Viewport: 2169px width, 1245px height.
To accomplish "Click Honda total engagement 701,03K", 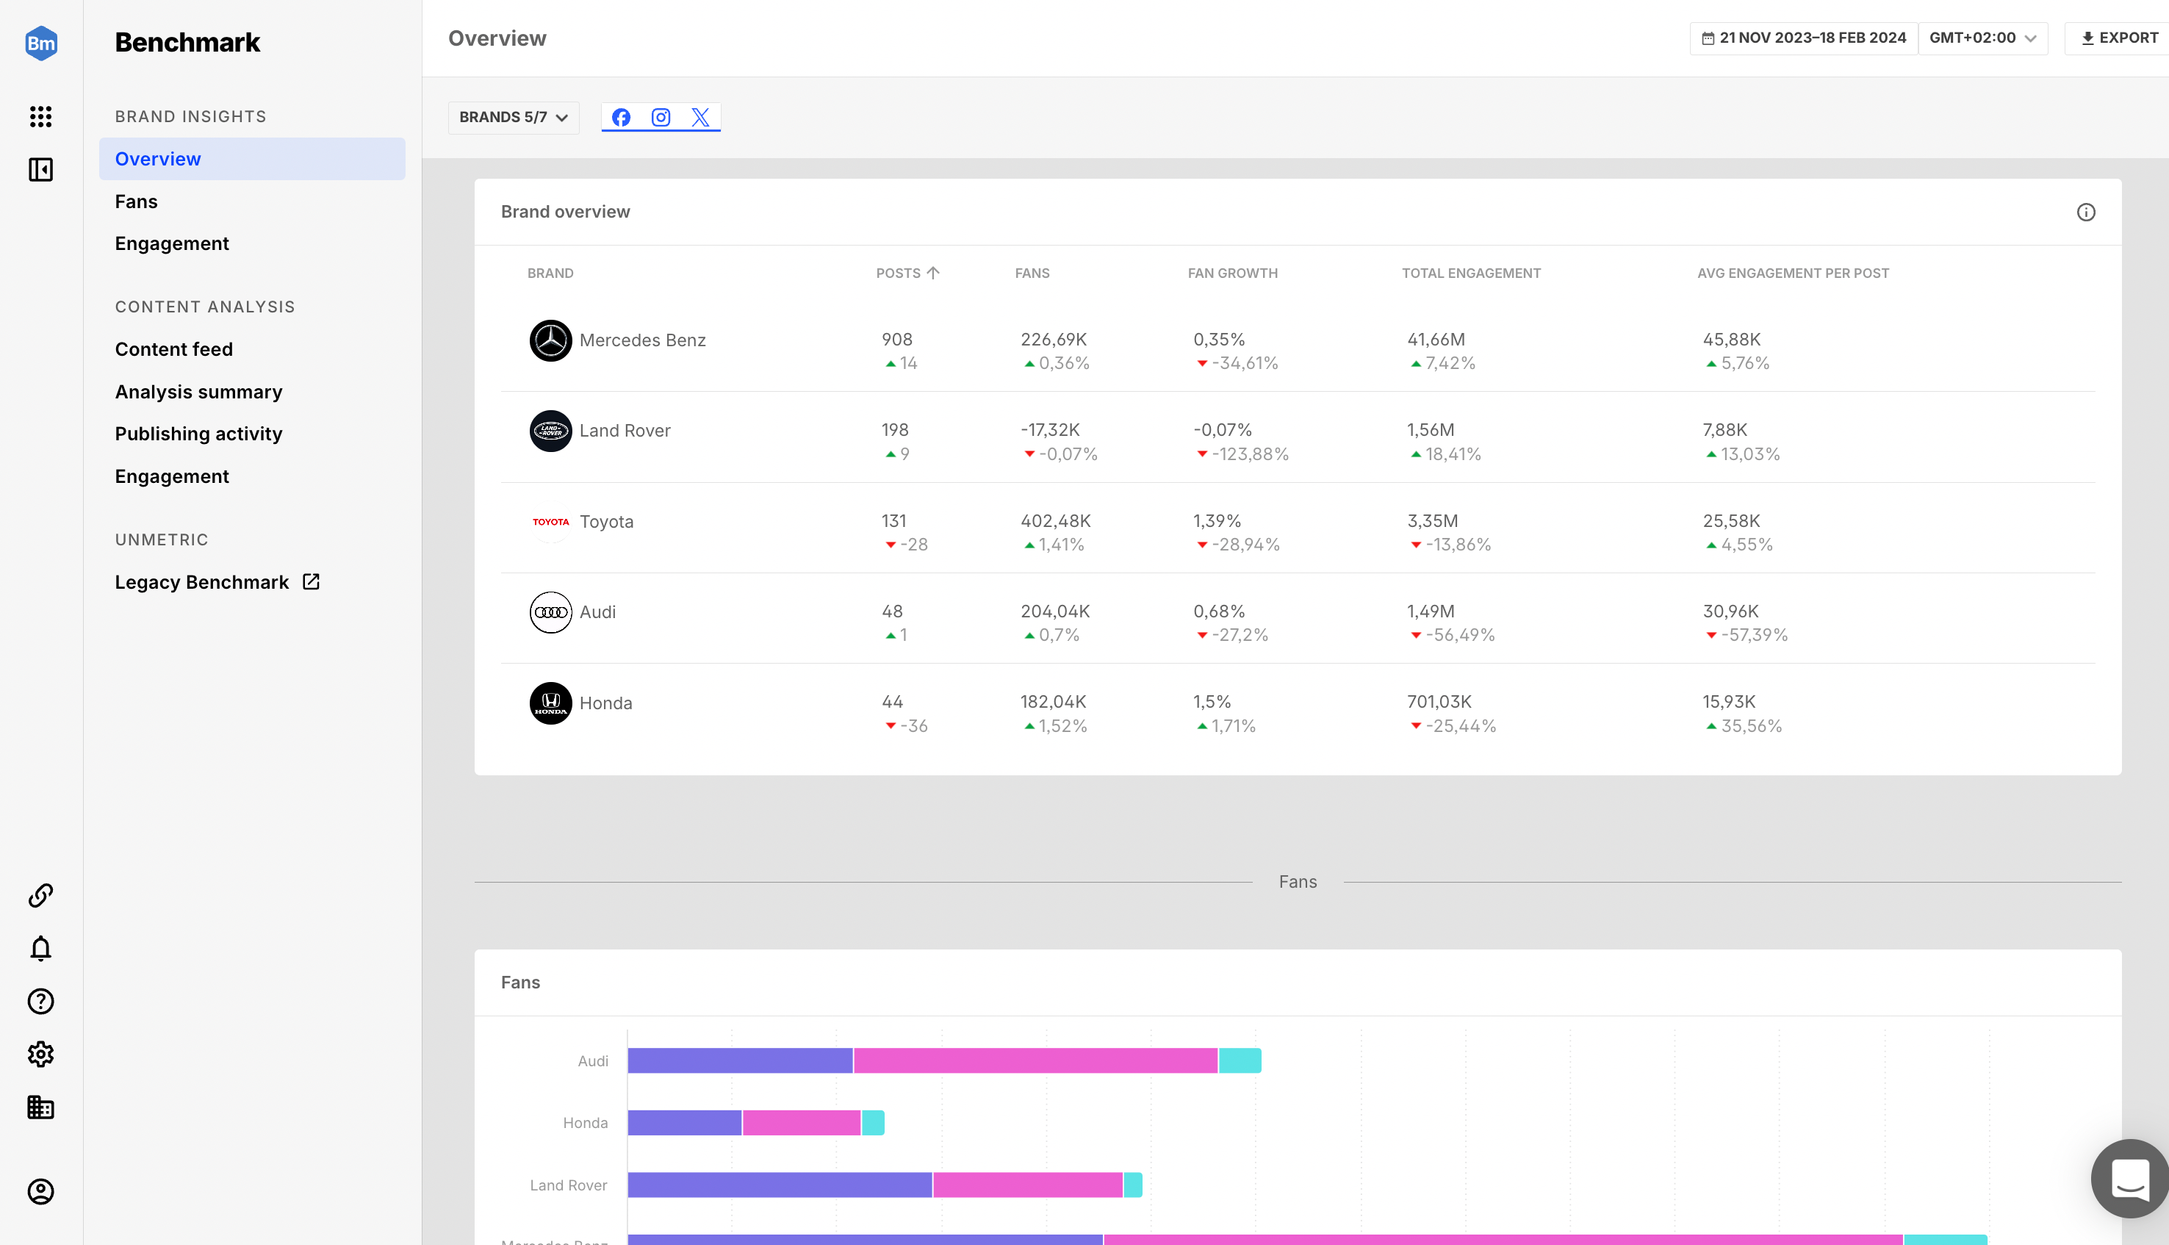I will 1439,702.
